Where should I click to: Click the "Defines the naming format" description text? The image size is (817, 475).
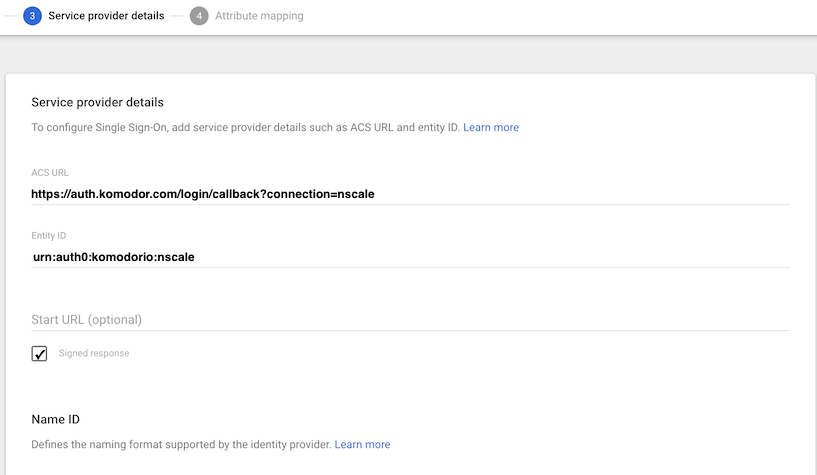click(x=181, y=444)
